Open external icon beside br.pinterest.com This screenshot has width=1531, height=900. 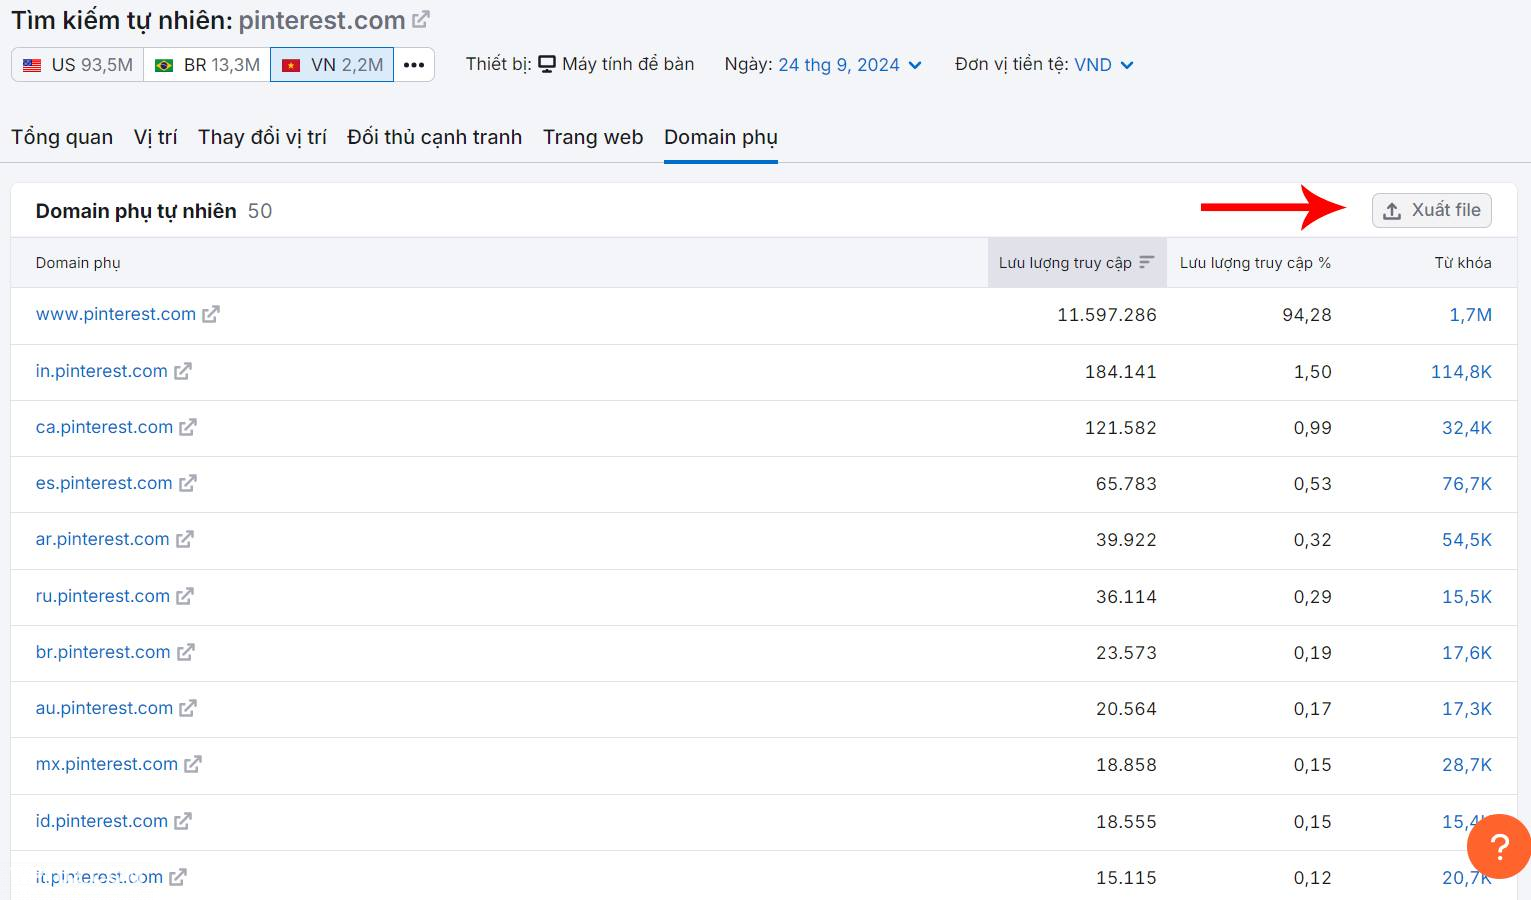(x=186, y=652)
